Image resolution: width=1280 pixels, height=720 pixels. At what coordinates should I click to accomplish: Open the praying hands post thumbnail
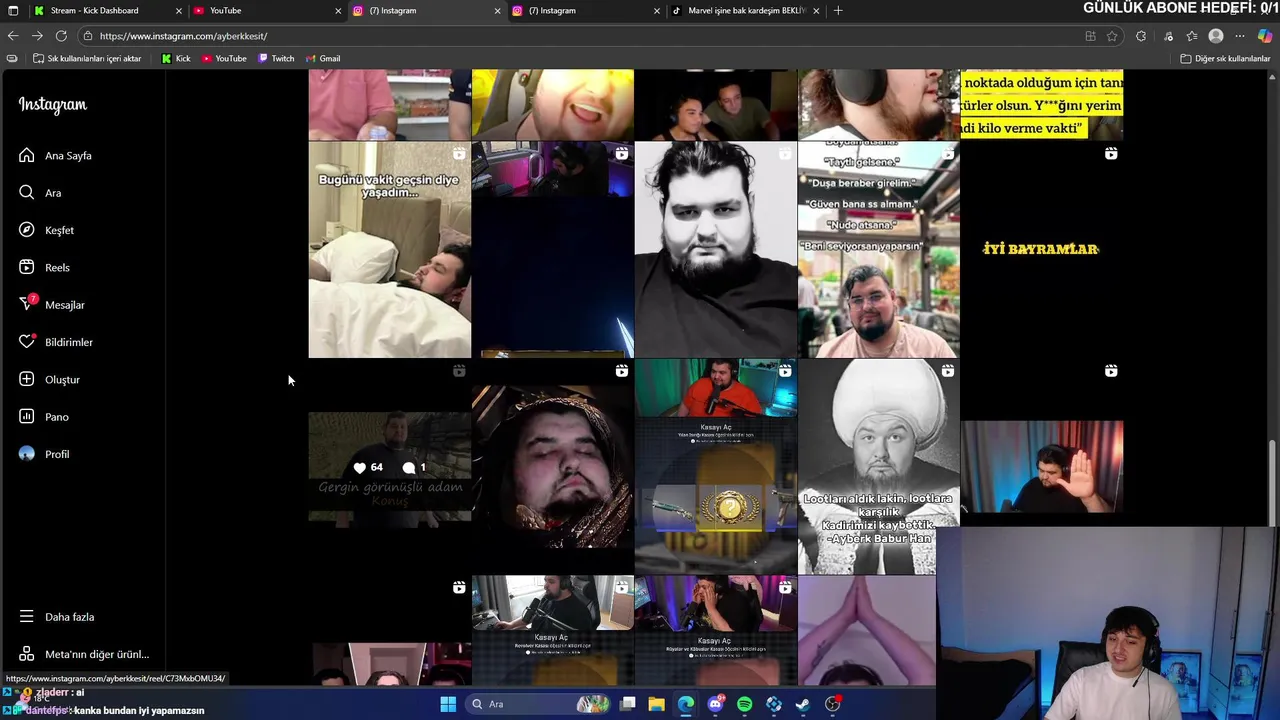pyautogui.click(x=866, y=630)
